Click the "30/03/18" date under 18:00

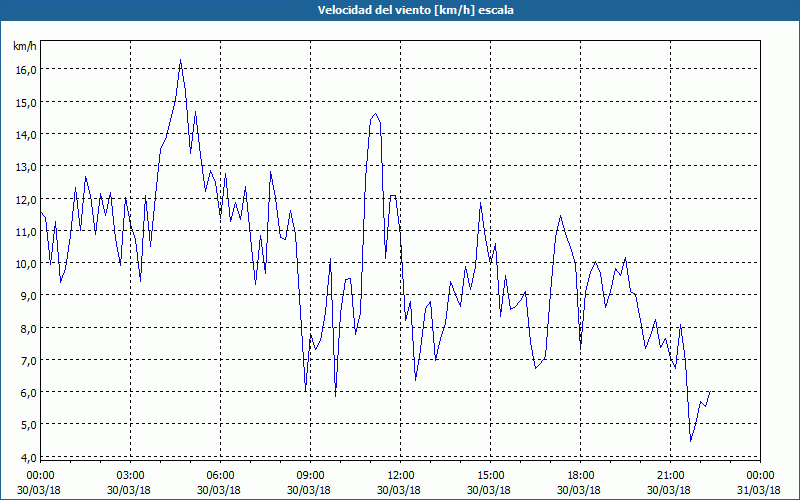(579, 490)
